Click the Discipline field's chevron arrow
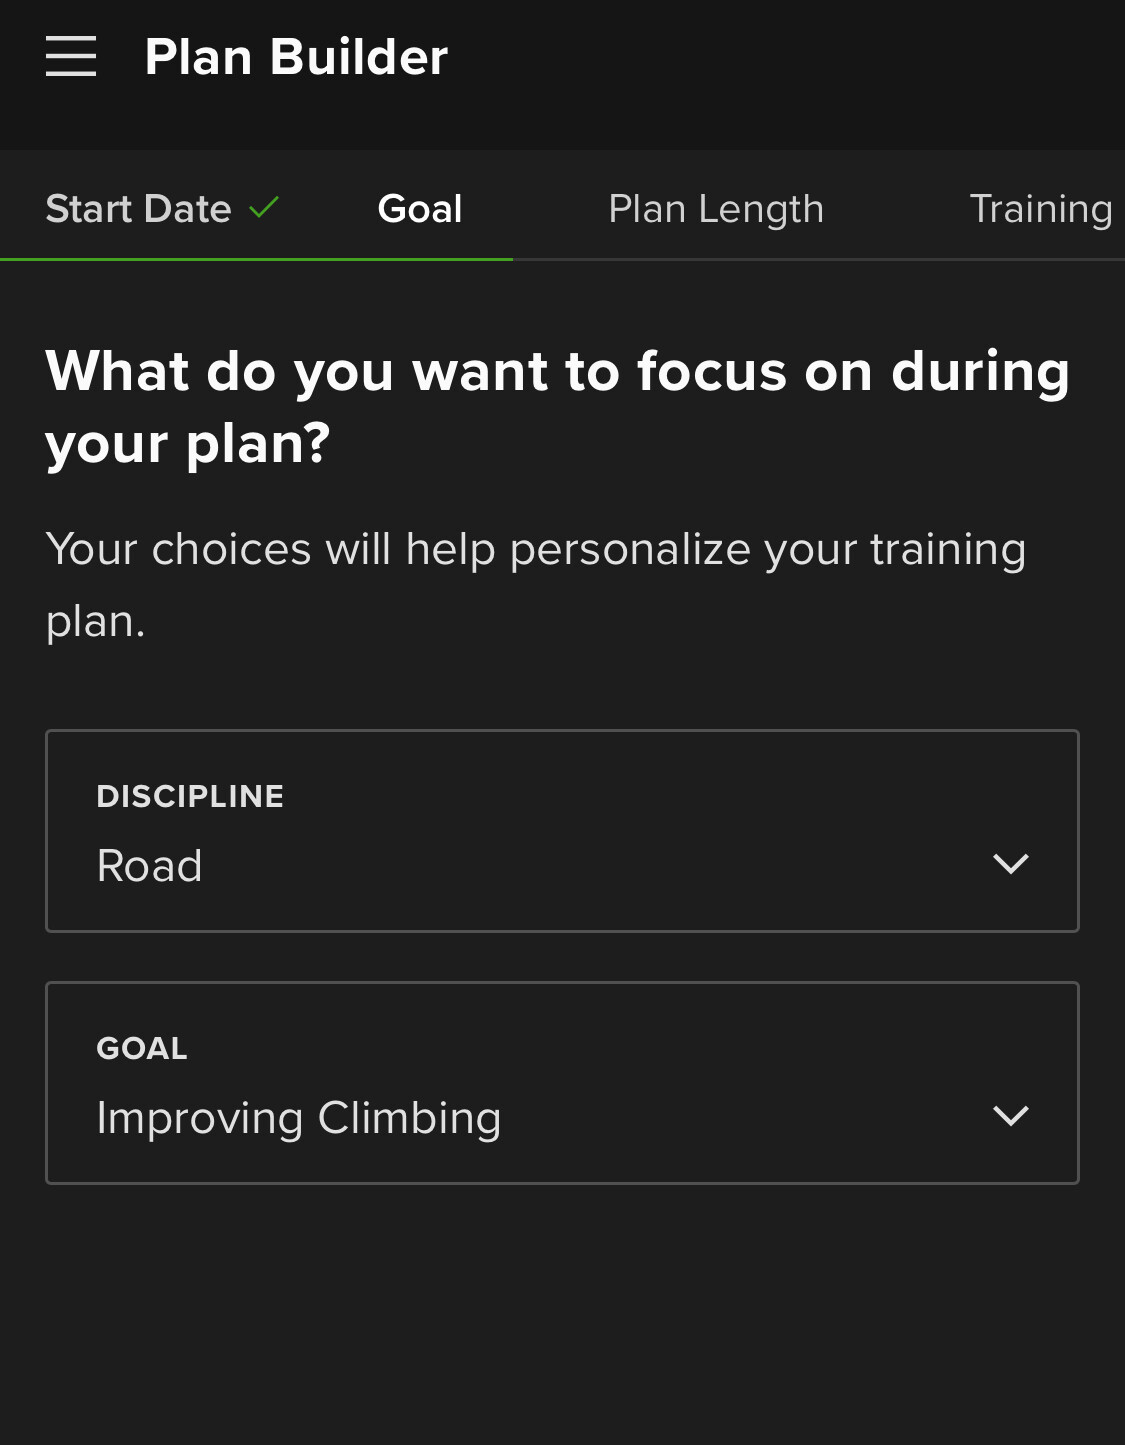This screenshot has width=1125, height=1445. click(1010, 864)
